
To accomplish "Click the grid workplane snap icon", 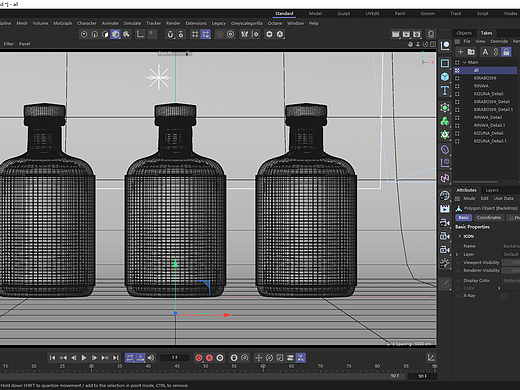I will [x=195, y=34].
